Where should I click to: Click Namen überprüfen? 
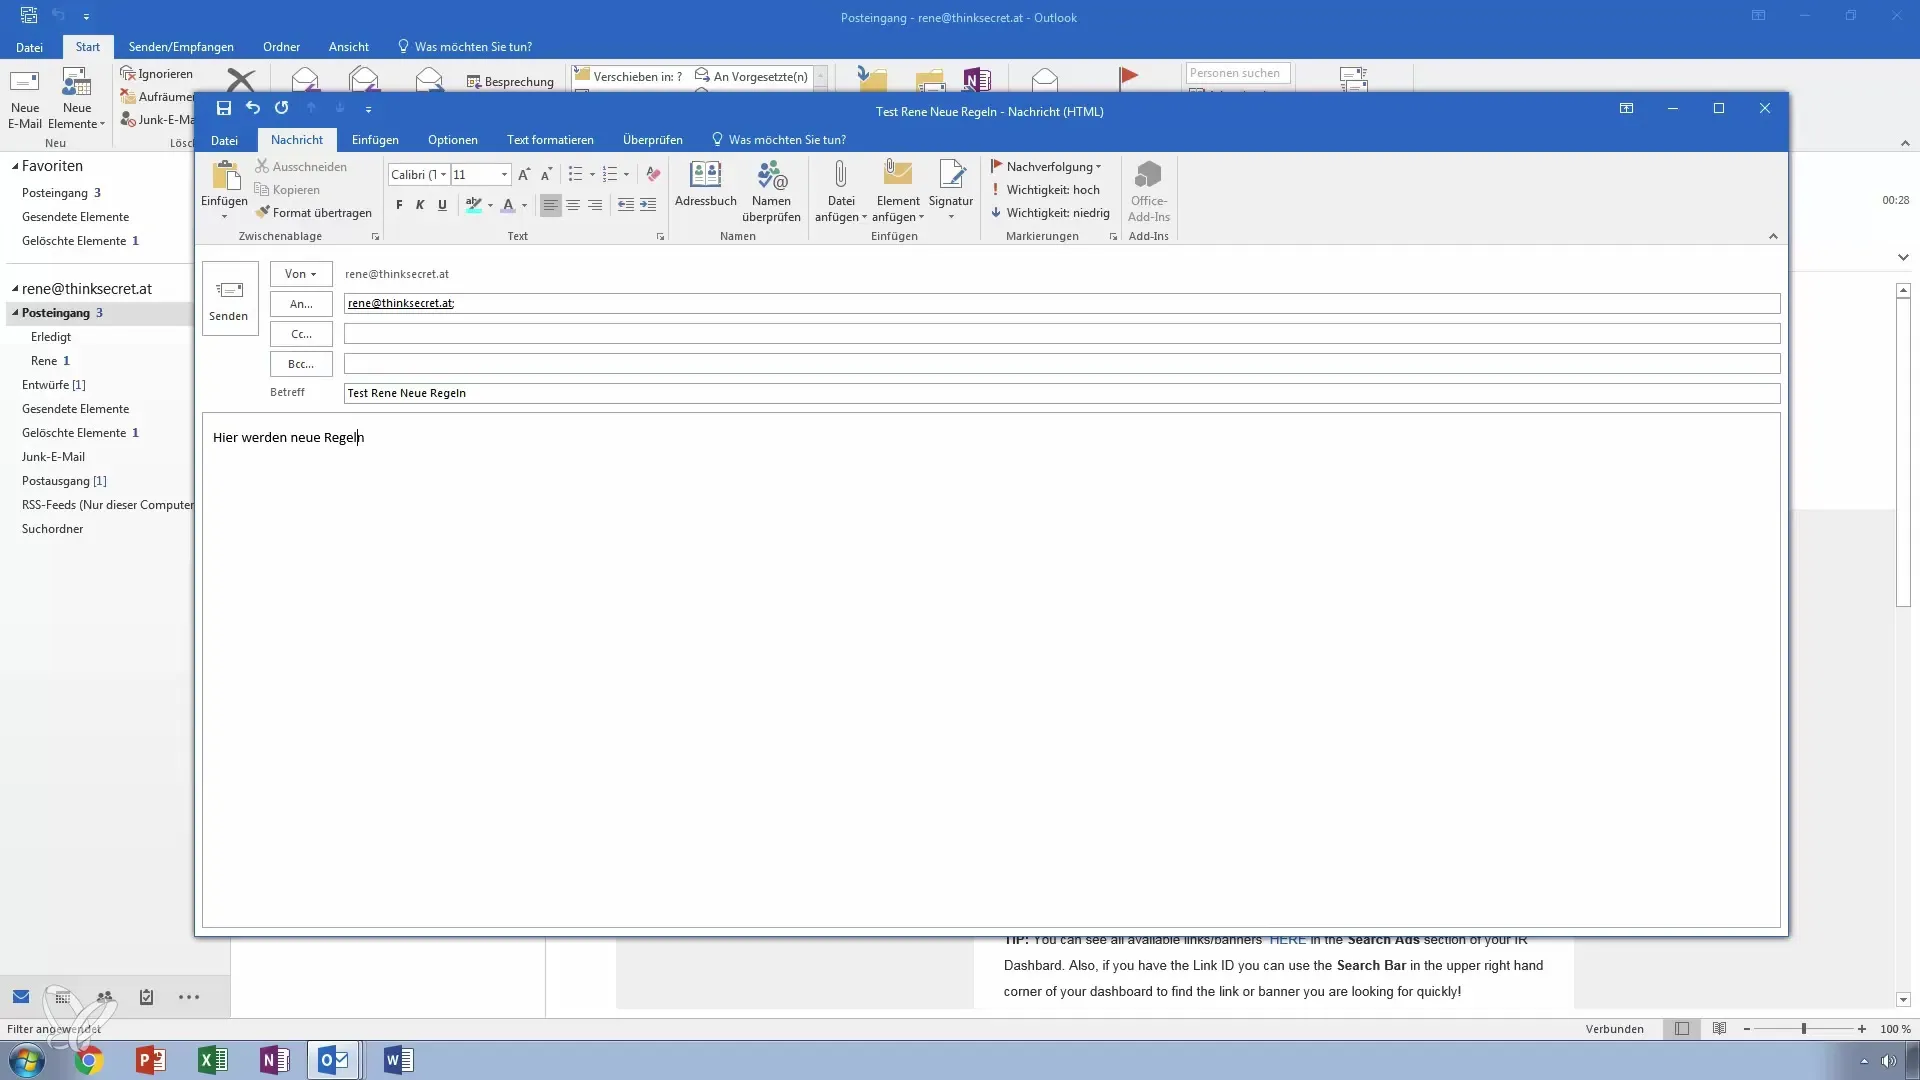tap(771, 192)
